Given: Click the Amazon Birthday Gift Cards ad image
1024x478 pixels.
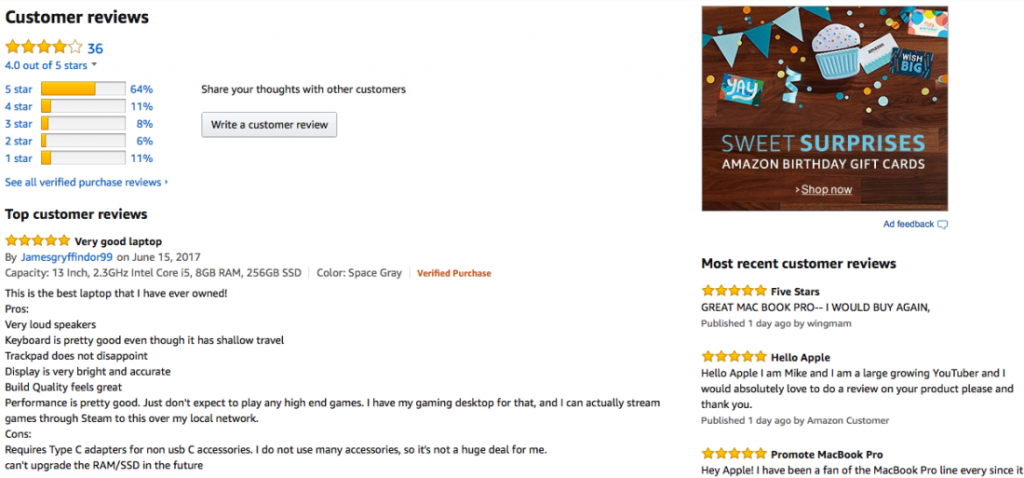Looking at the screenshot, I should (825, 108).
